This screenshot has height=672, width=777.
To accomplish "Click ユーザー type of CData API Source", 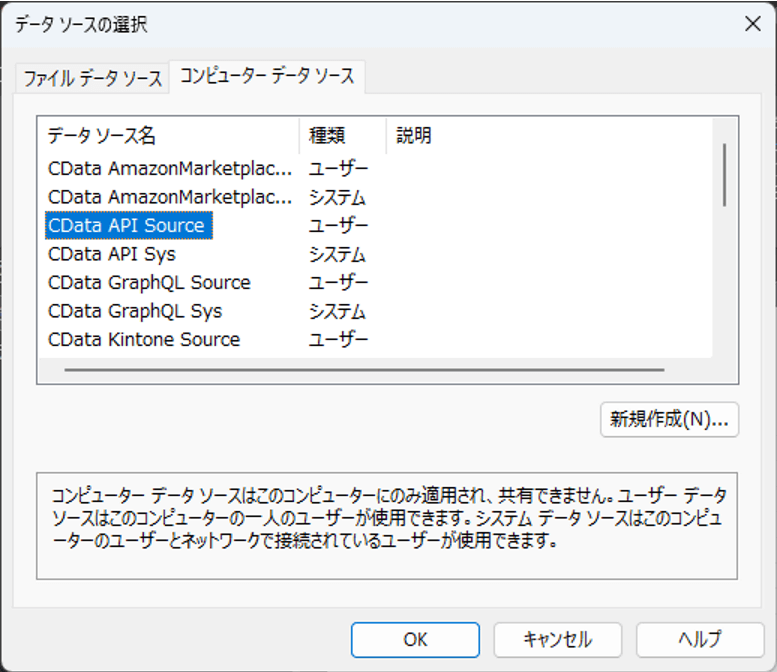I will [x=338, y=226].
